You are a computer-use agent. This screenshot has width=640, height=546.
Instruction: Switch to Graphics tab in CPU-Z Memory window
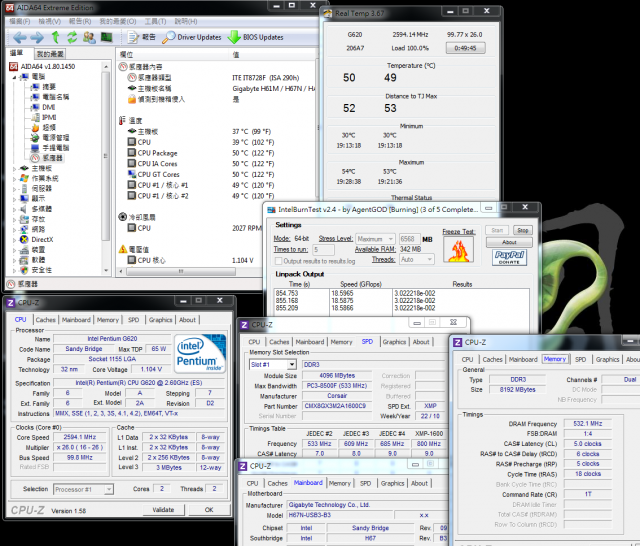coord(607,360)
